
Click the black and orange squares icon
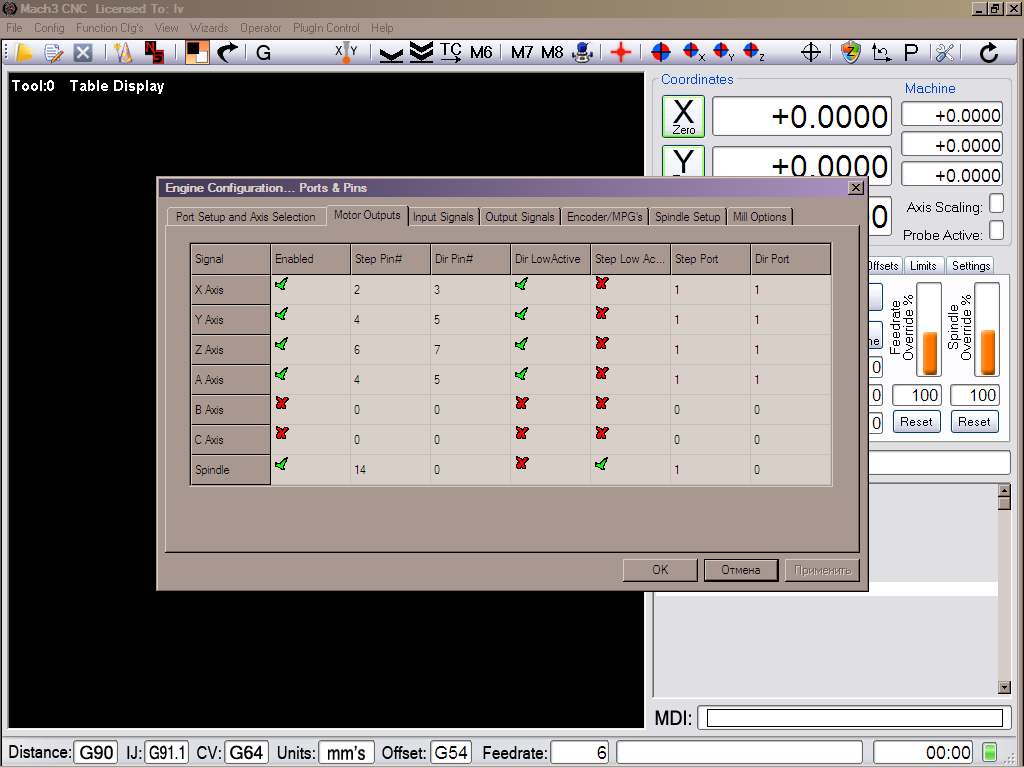point(197,52)
